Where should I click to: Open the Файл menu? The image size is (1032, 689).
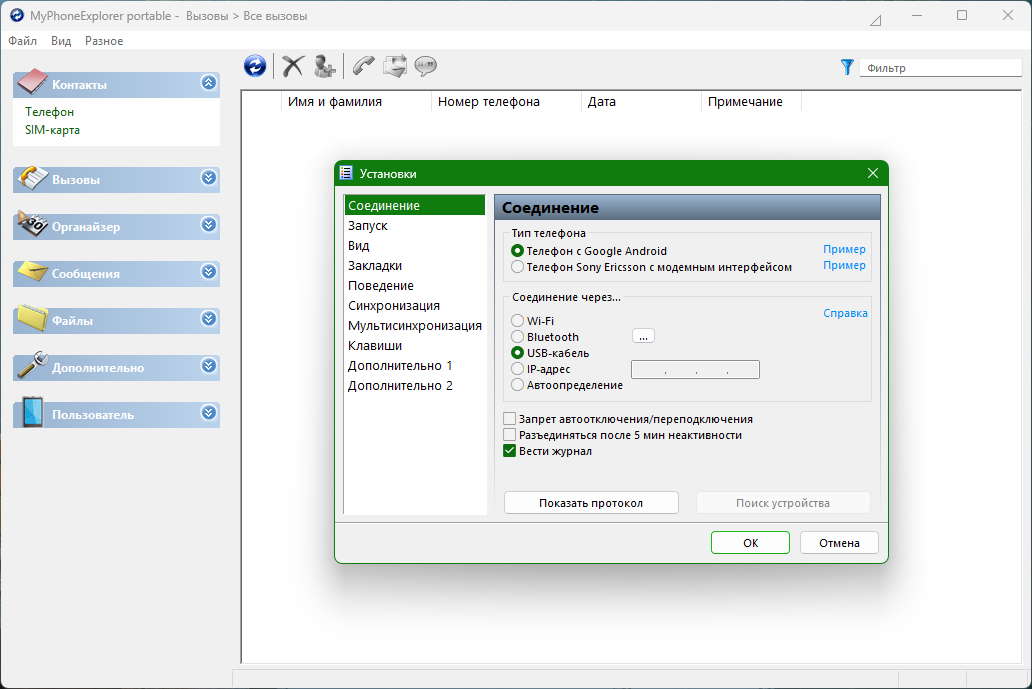(22, 41)
